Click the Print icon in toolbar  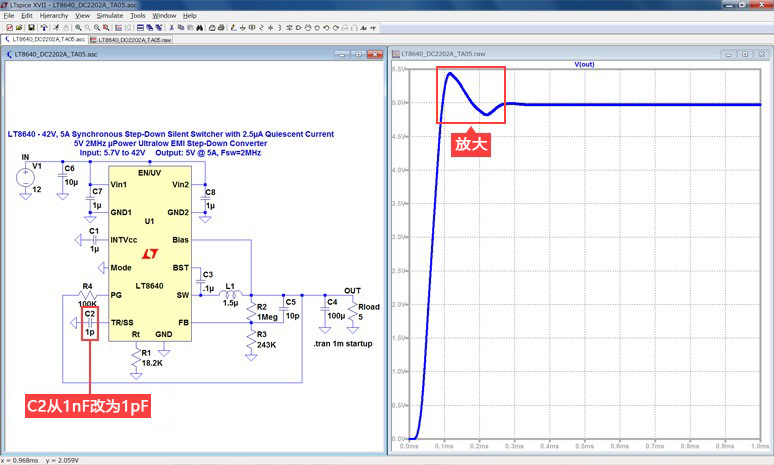click(x=221, y=28)
